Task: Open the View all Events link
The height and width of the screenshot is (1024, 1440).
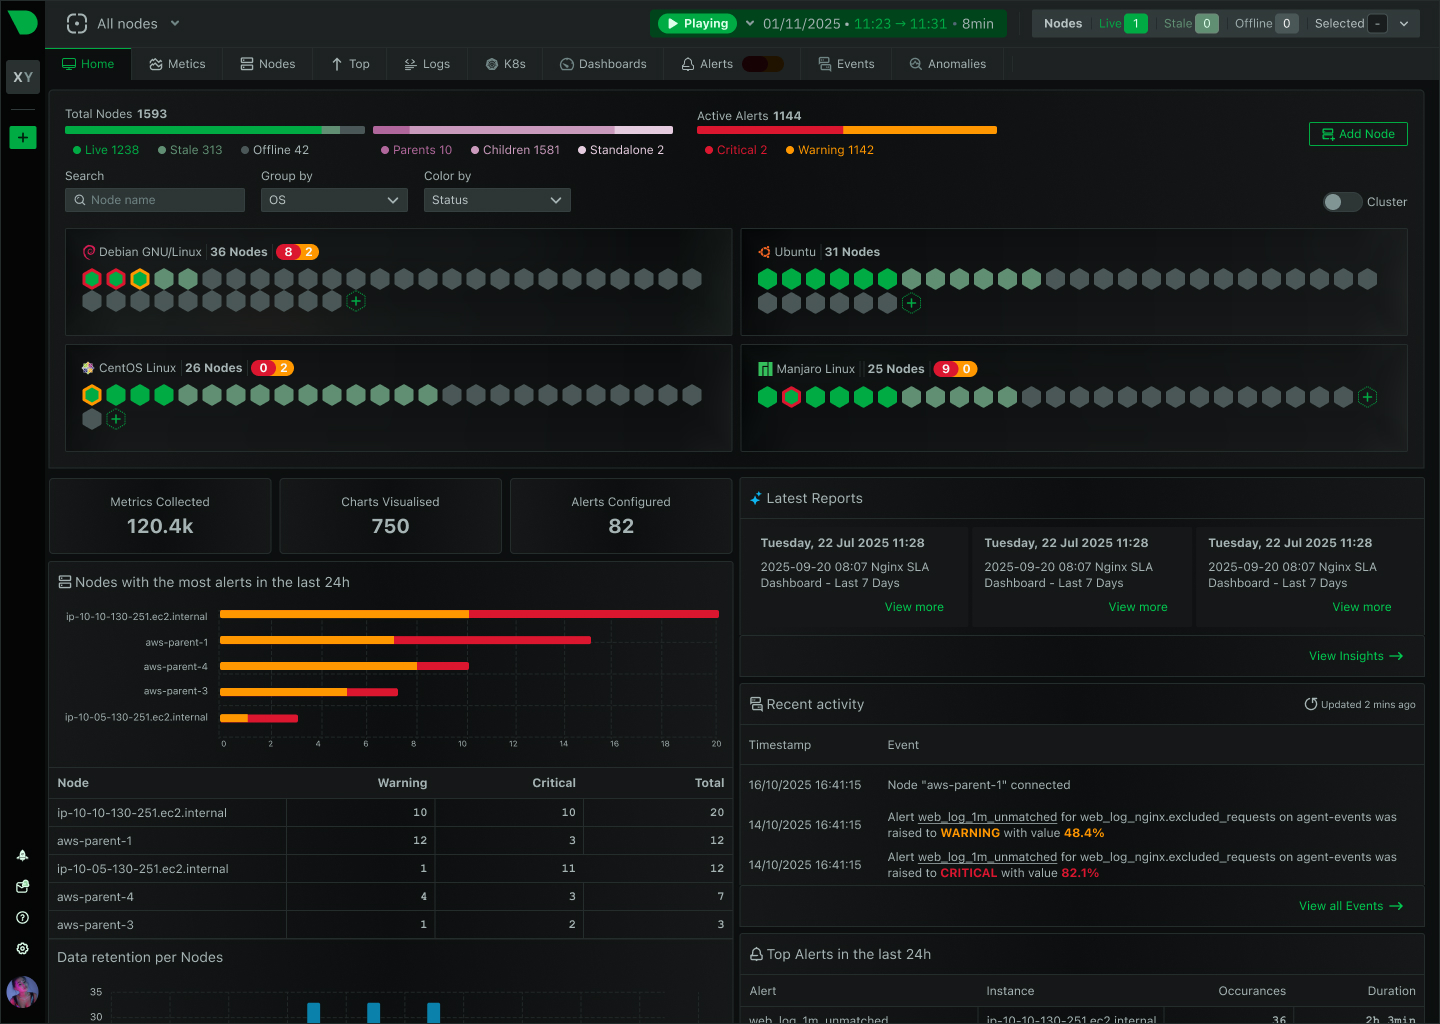Action: (x=1350, y=906)
